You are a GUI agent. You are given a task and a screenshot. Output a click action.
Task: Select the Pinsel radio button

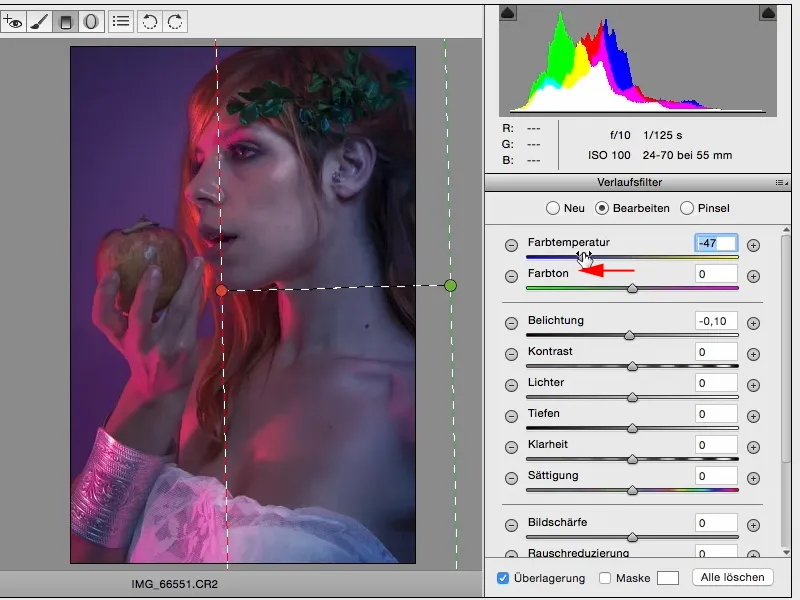tap(686, 208)
